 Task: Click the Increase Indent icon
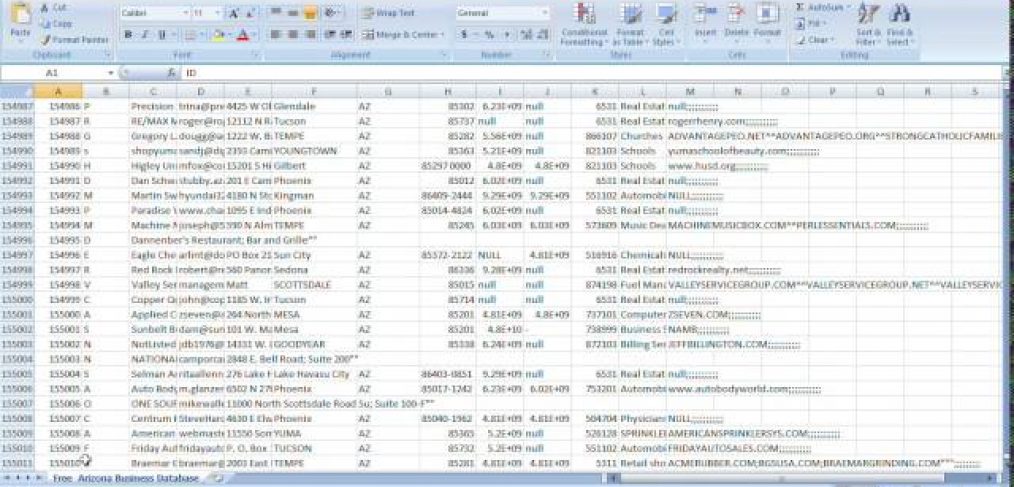point(346,34)
